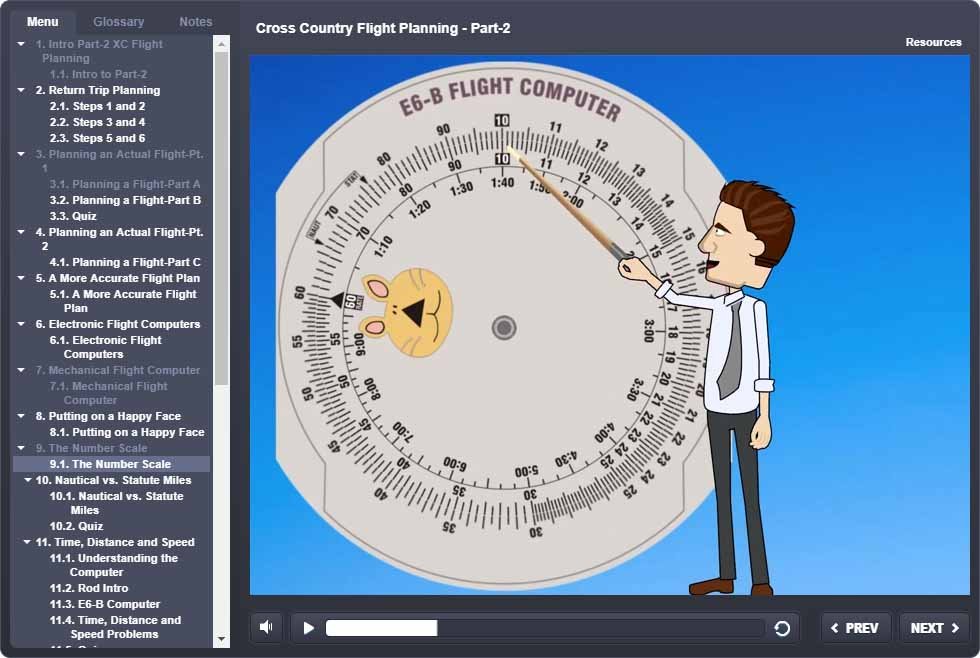Click the replay circular arrow icon
Image resolution: width=980 pixels, height=658 pixels.
pos(782,628)
